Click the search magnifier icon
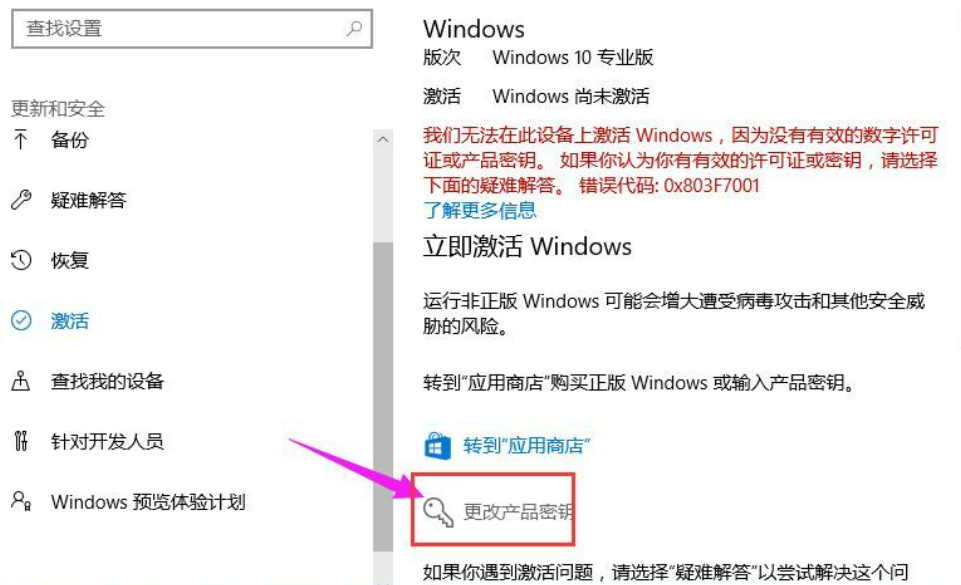Viewport: 961px width, 585px height. (354, 28)
